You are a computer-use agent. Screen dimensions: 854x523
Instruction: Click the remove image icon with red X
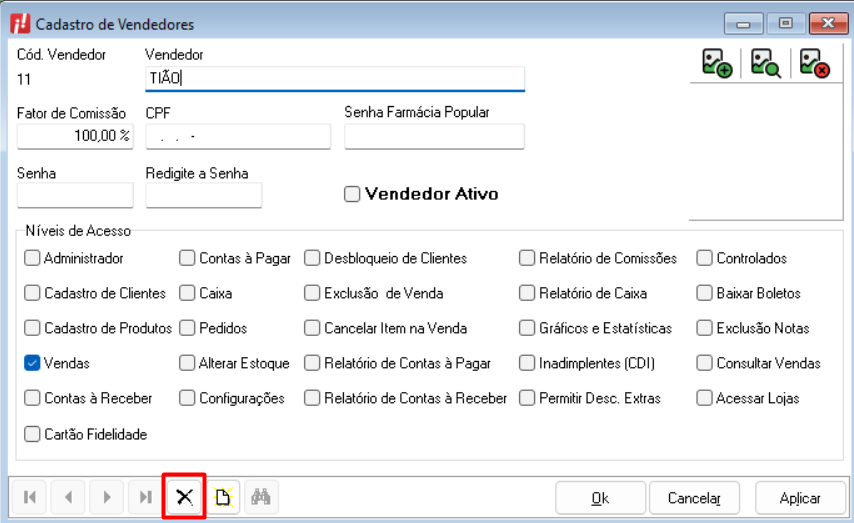[814, 63]
